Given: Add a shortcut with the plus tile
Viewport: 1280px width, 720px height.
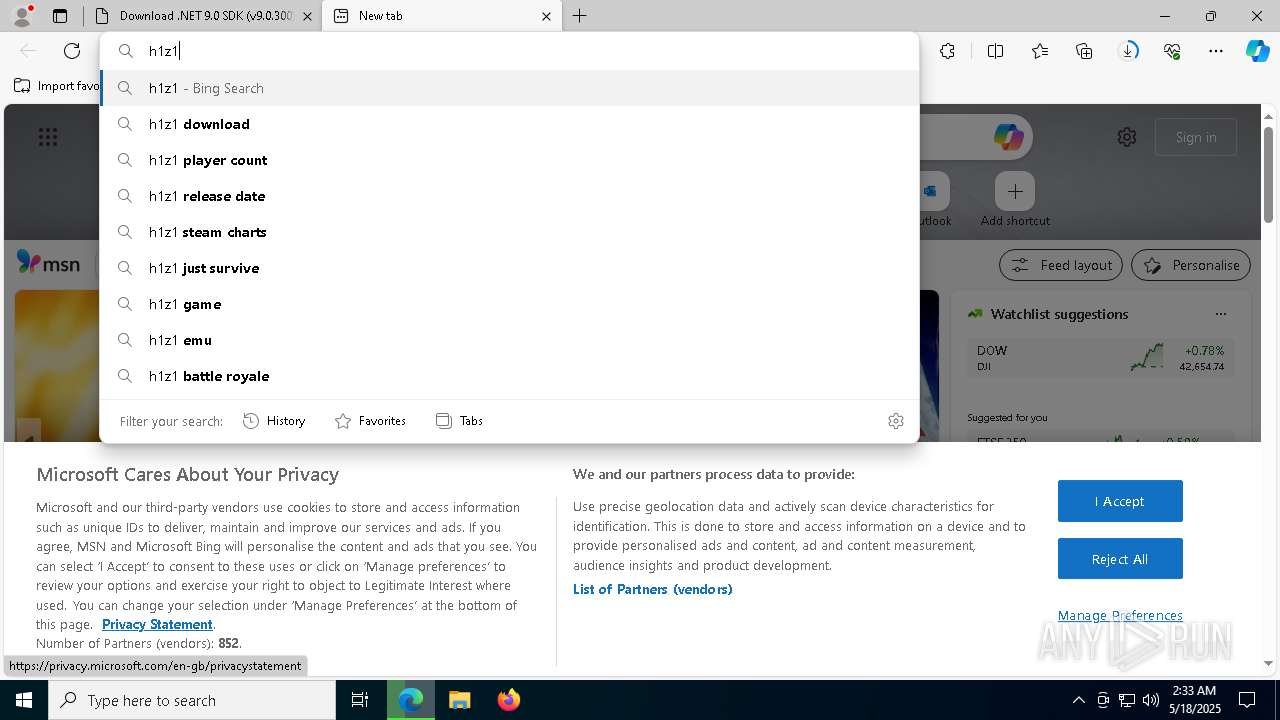Looking at the screenshot, I should [x=1015, y=191].
